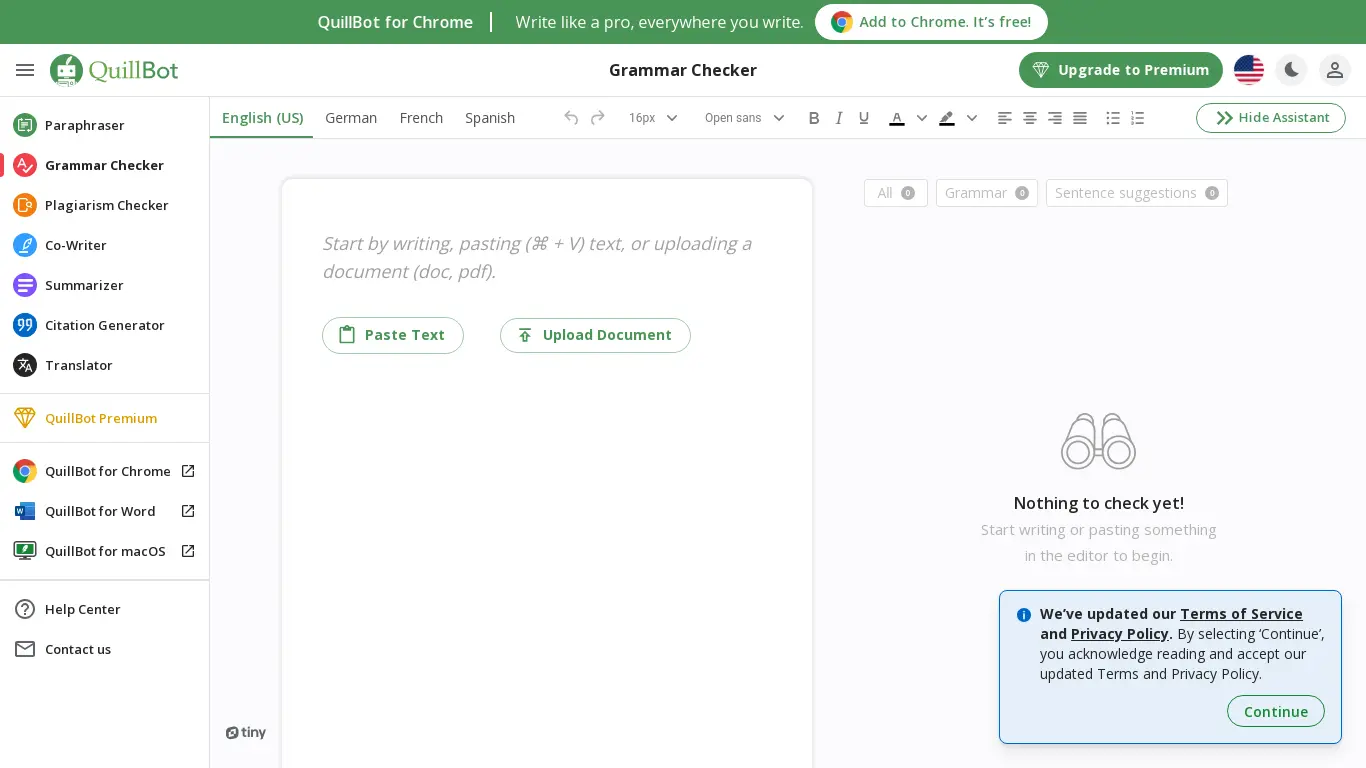Click the Upload Document button
Screen dimensions: 1366x768
595,335
